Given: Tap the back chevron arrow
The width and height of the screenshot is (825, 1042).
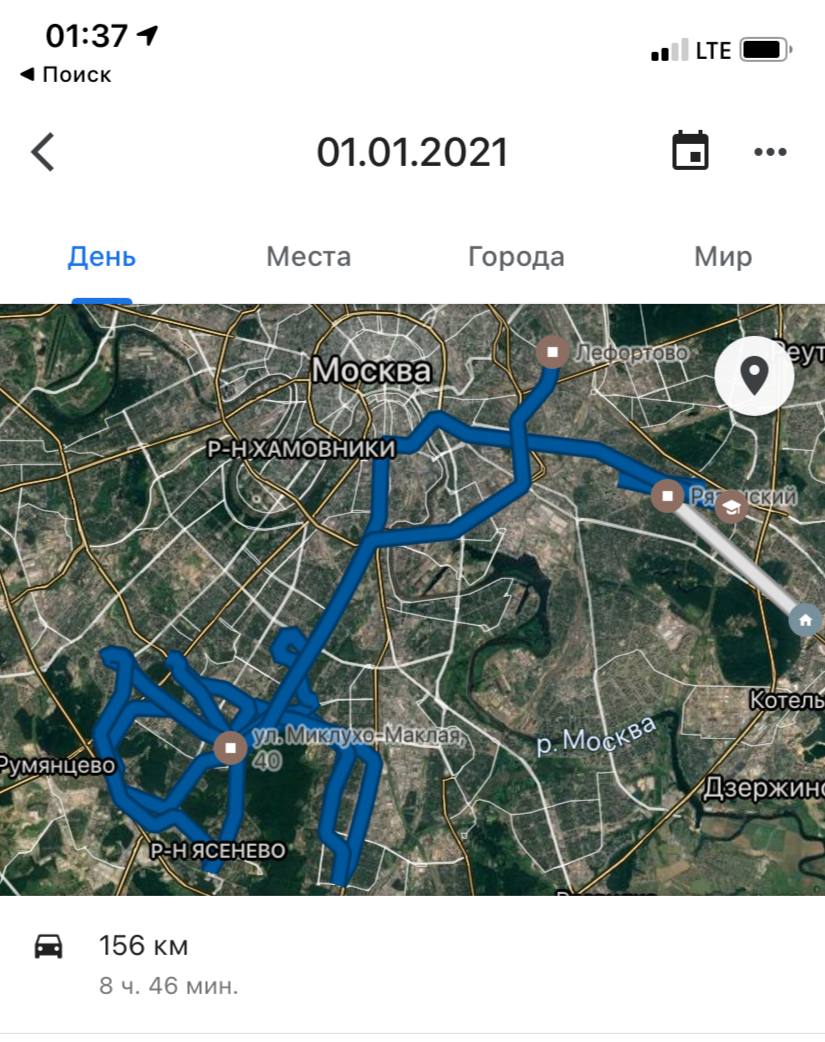Looking at the screenshot, I should coord(43,152).
